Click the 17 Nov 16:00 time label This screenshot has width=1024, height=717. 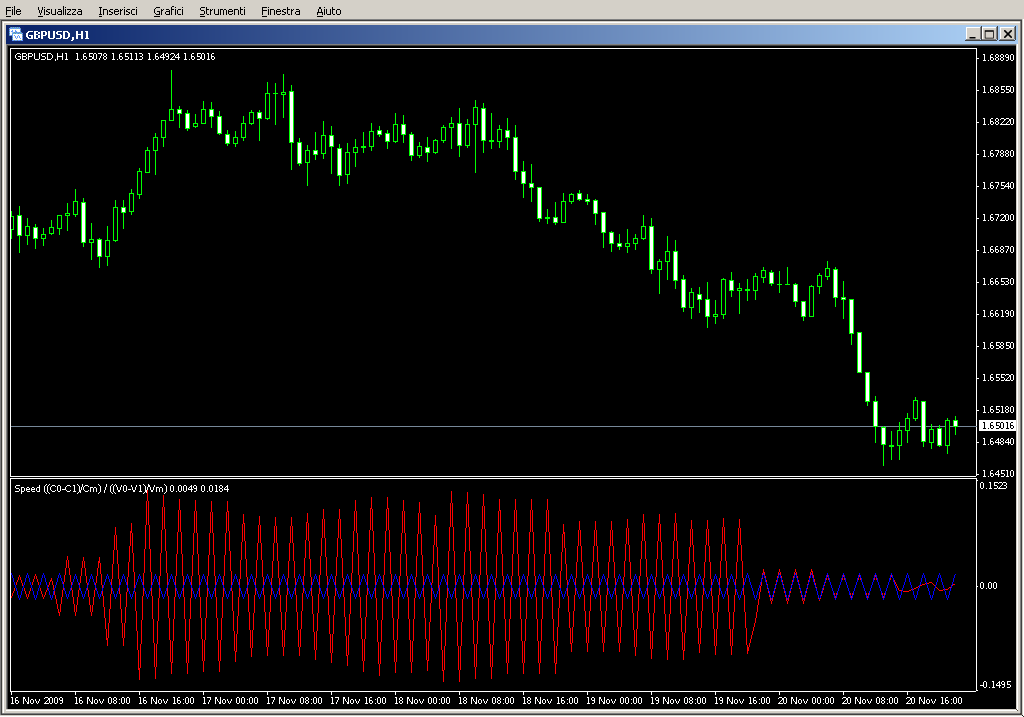click(x=358, y=701)
